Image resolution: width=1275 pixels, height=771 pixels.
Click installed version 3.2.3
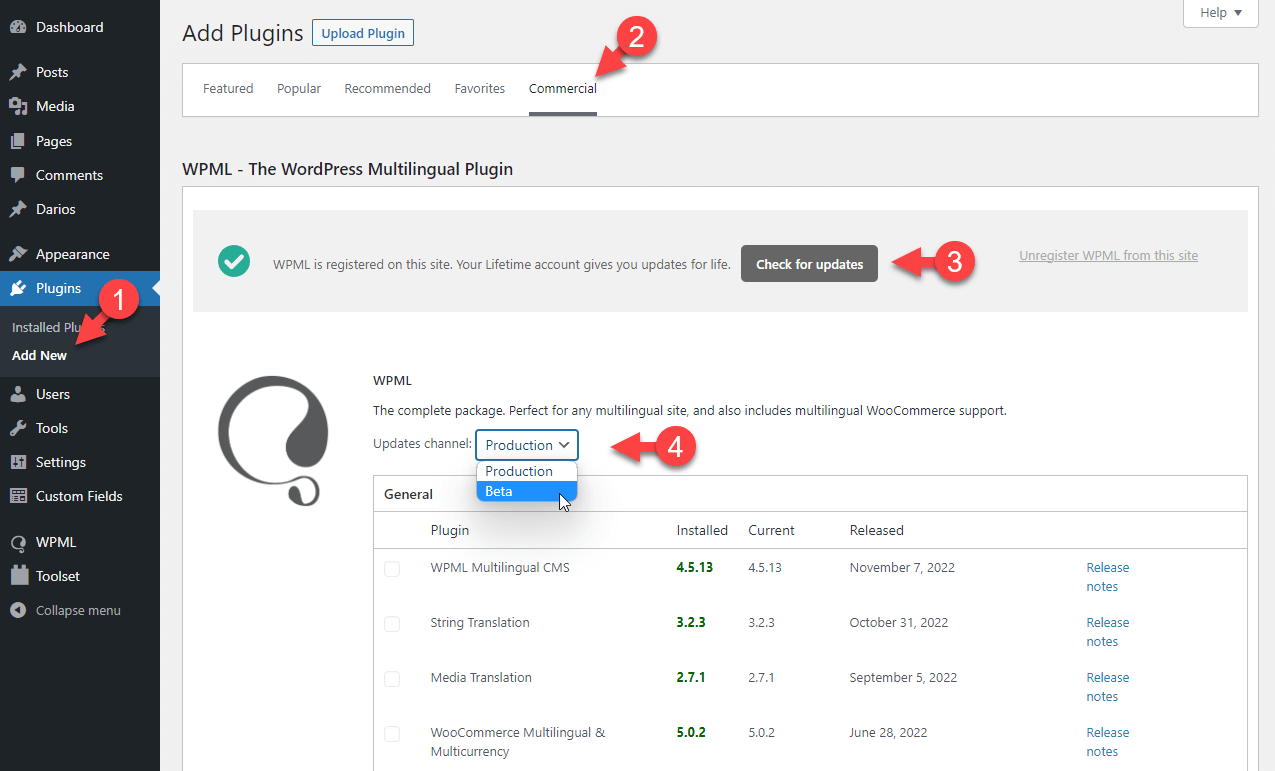691,622
